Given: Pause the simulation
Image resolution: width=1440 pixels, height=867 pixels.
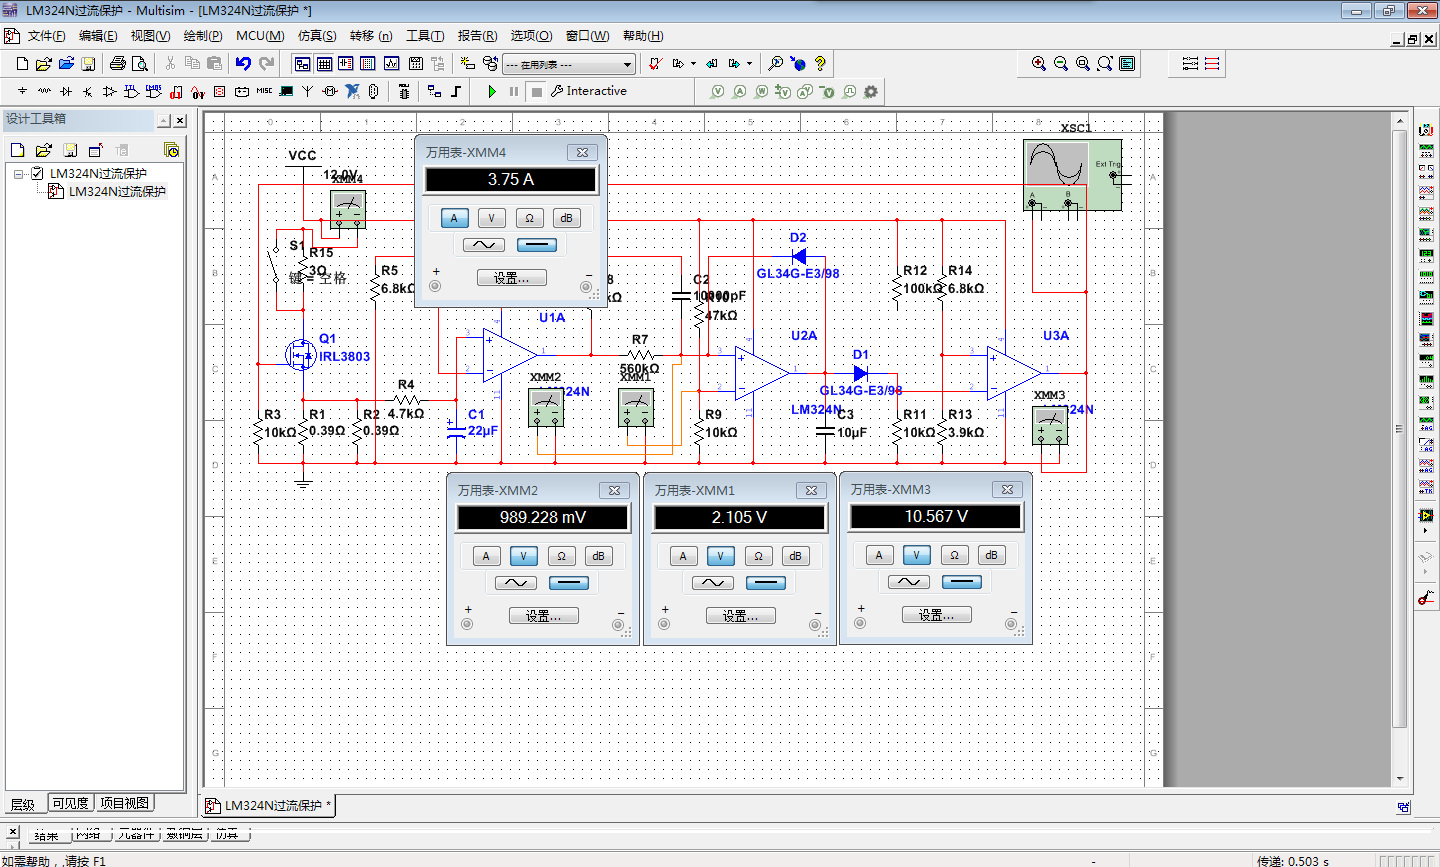Looking at the screenshot, I should pos(513,91).
